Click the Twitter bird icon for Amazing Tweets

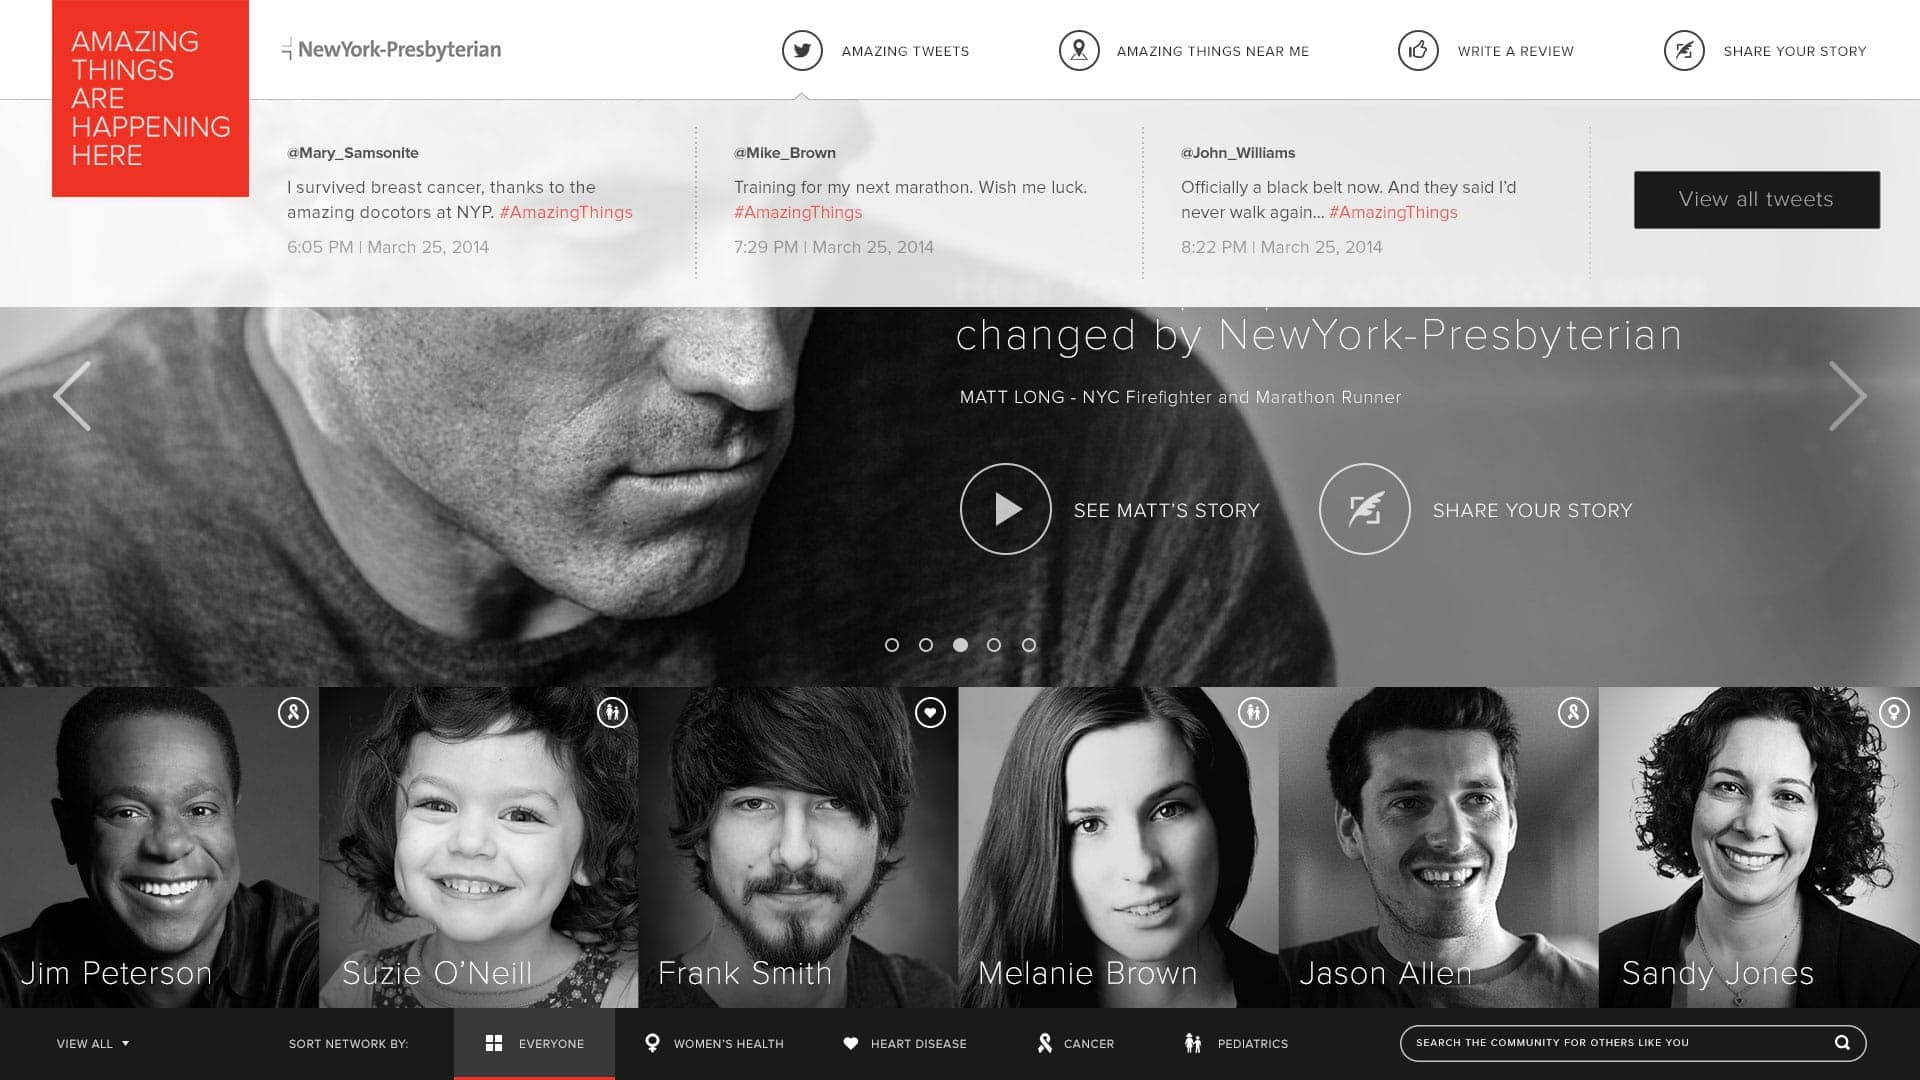802,50
